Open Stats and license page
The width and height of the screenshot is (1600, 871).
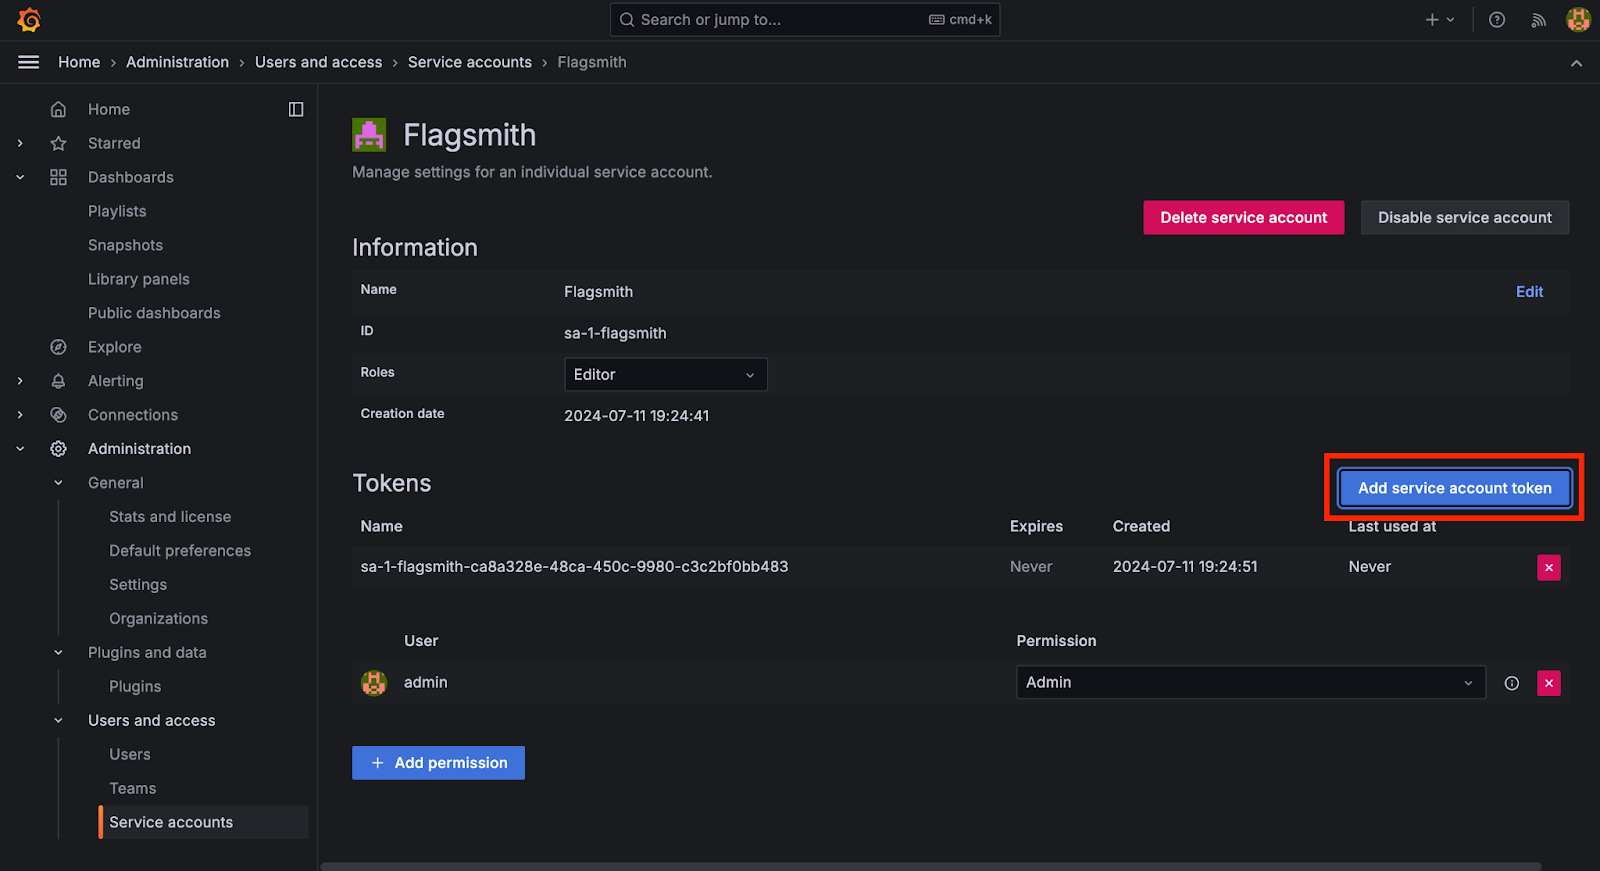pos(170,517)
